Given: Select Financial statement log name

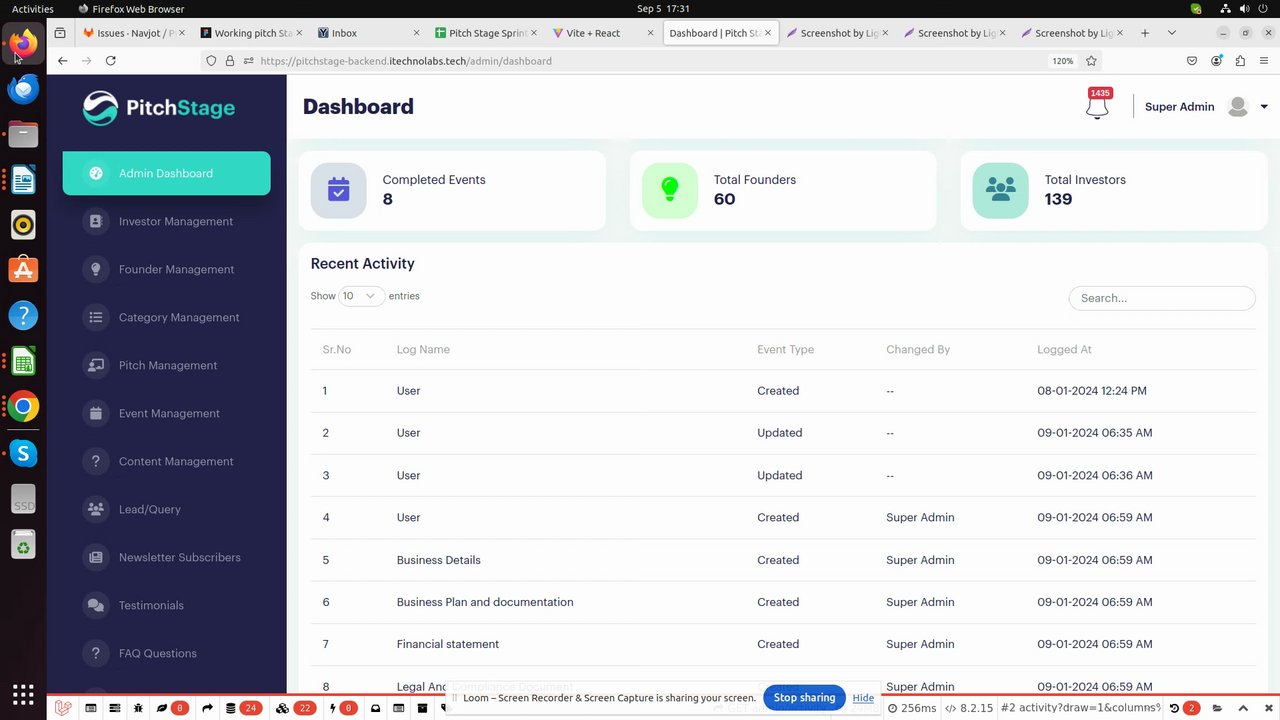Looking at the screenshot, I should coord(448,644).
